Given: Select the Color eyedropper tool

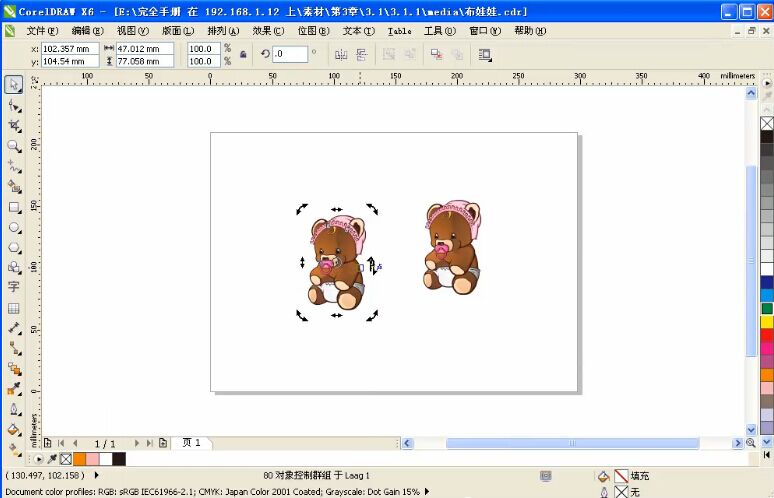Looking at the screenshot, I should coord(14,389).
